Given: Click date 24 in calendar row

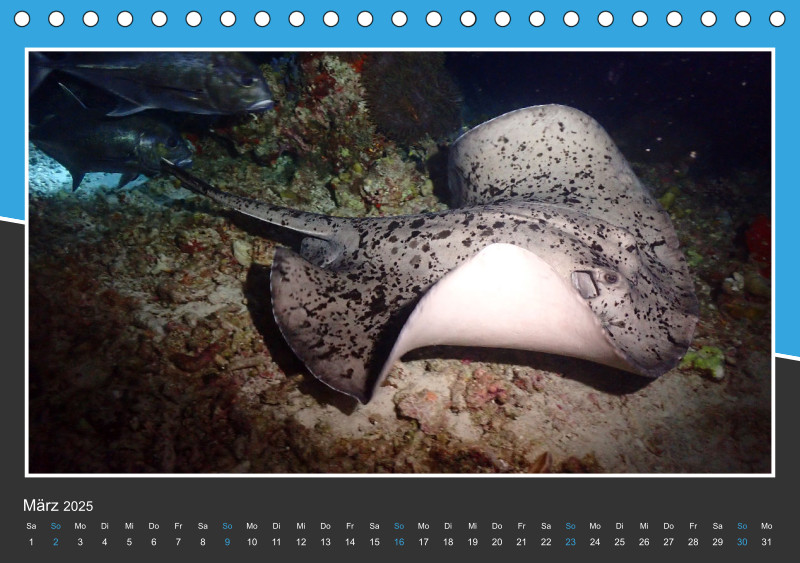Looking at the screenshot, I should tap(595, 542).
